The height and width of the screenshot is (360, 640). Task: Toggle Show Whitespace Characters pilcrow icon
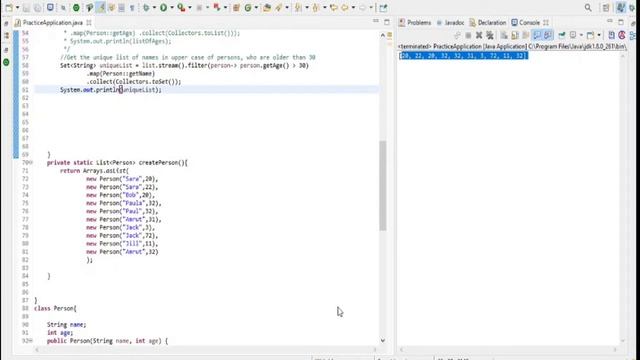click(x=132, y=8)
